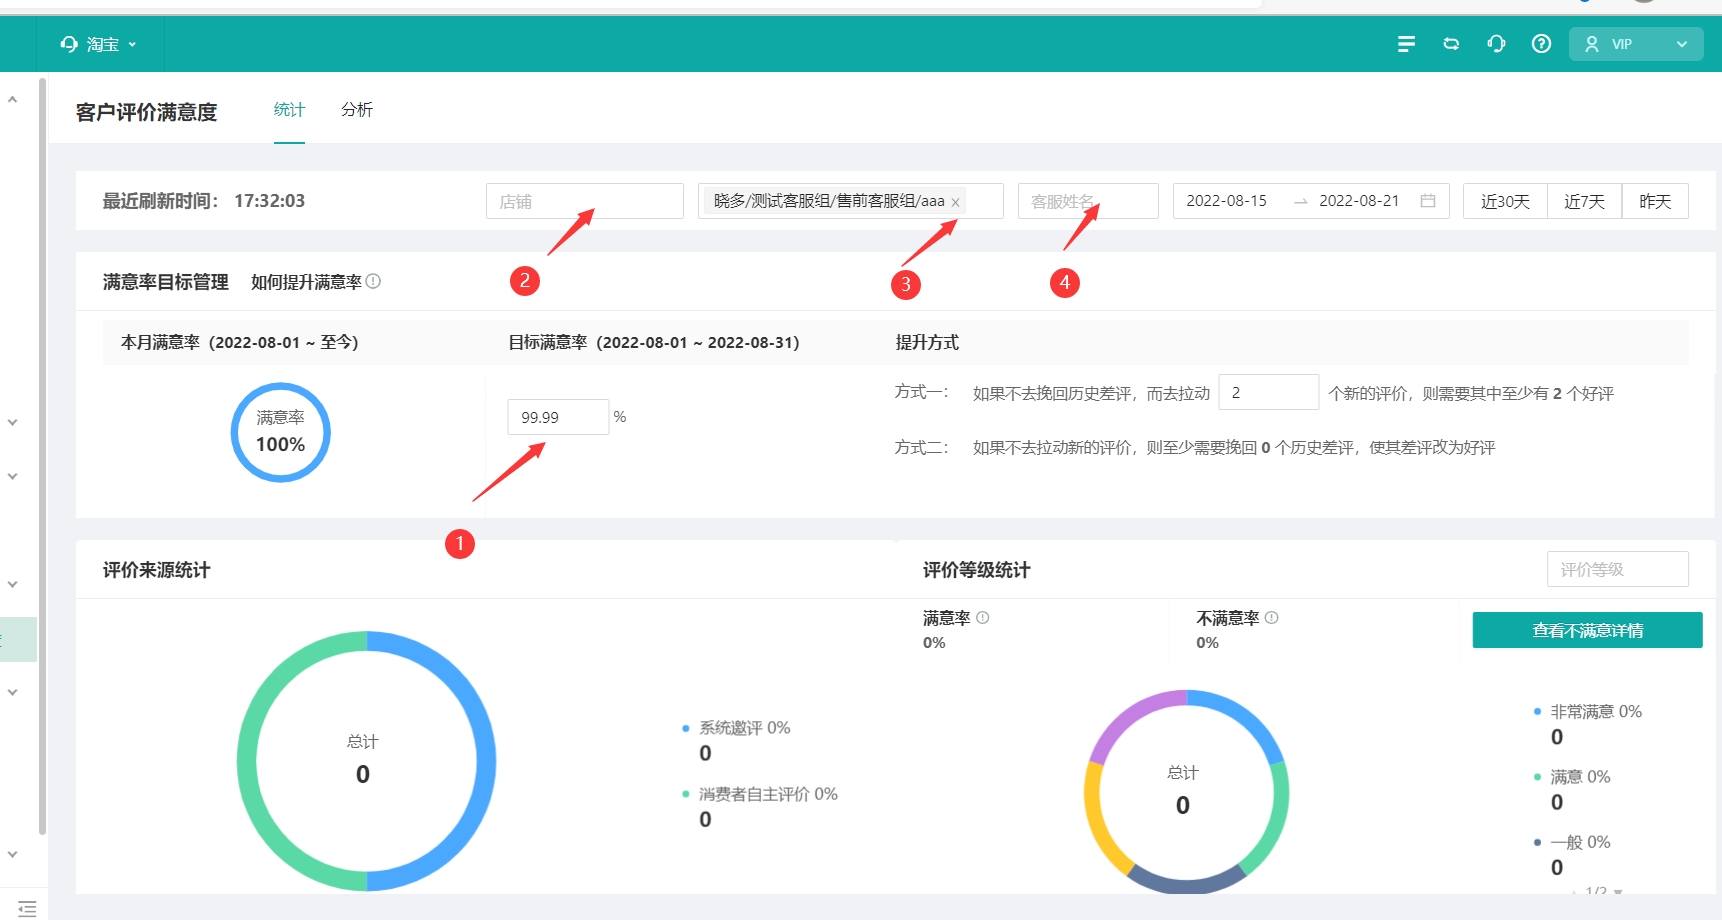The width and height of the screenshot is (1722, 920).
Task: Toggle sidebar collapse icon at bottom left
Action: (27, 908)
